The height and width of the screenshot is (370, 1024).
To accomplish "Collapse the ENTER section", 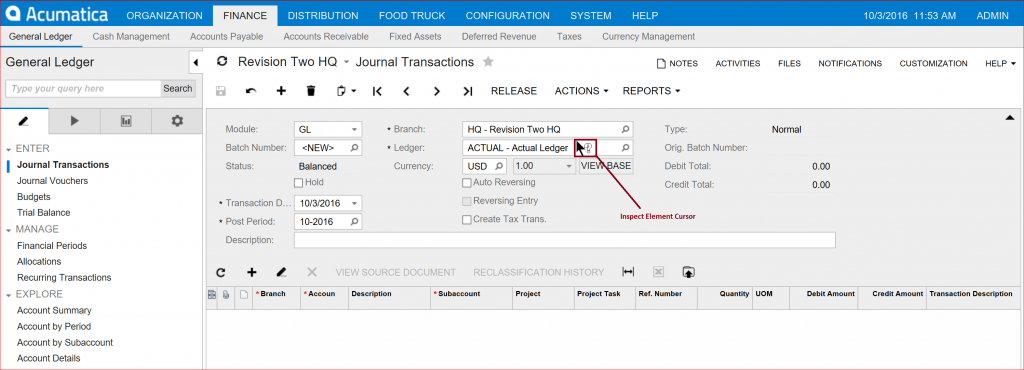I will click(x=8, y=149).
